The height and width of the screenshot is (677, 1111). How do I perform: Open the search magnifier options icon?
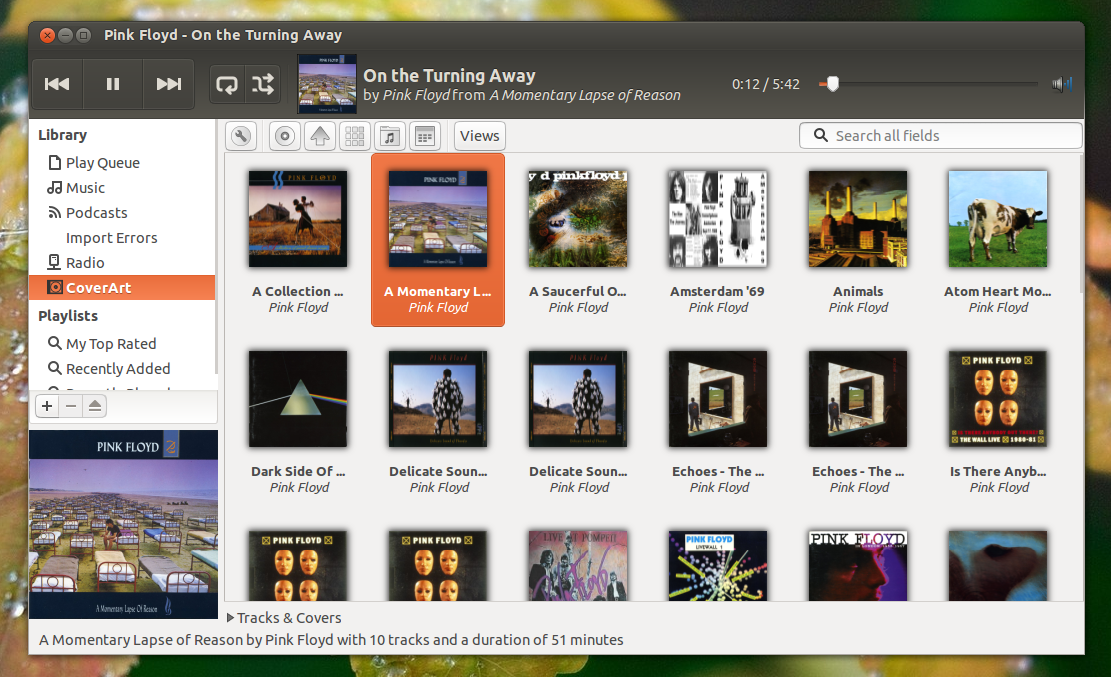tap(820, 135)
